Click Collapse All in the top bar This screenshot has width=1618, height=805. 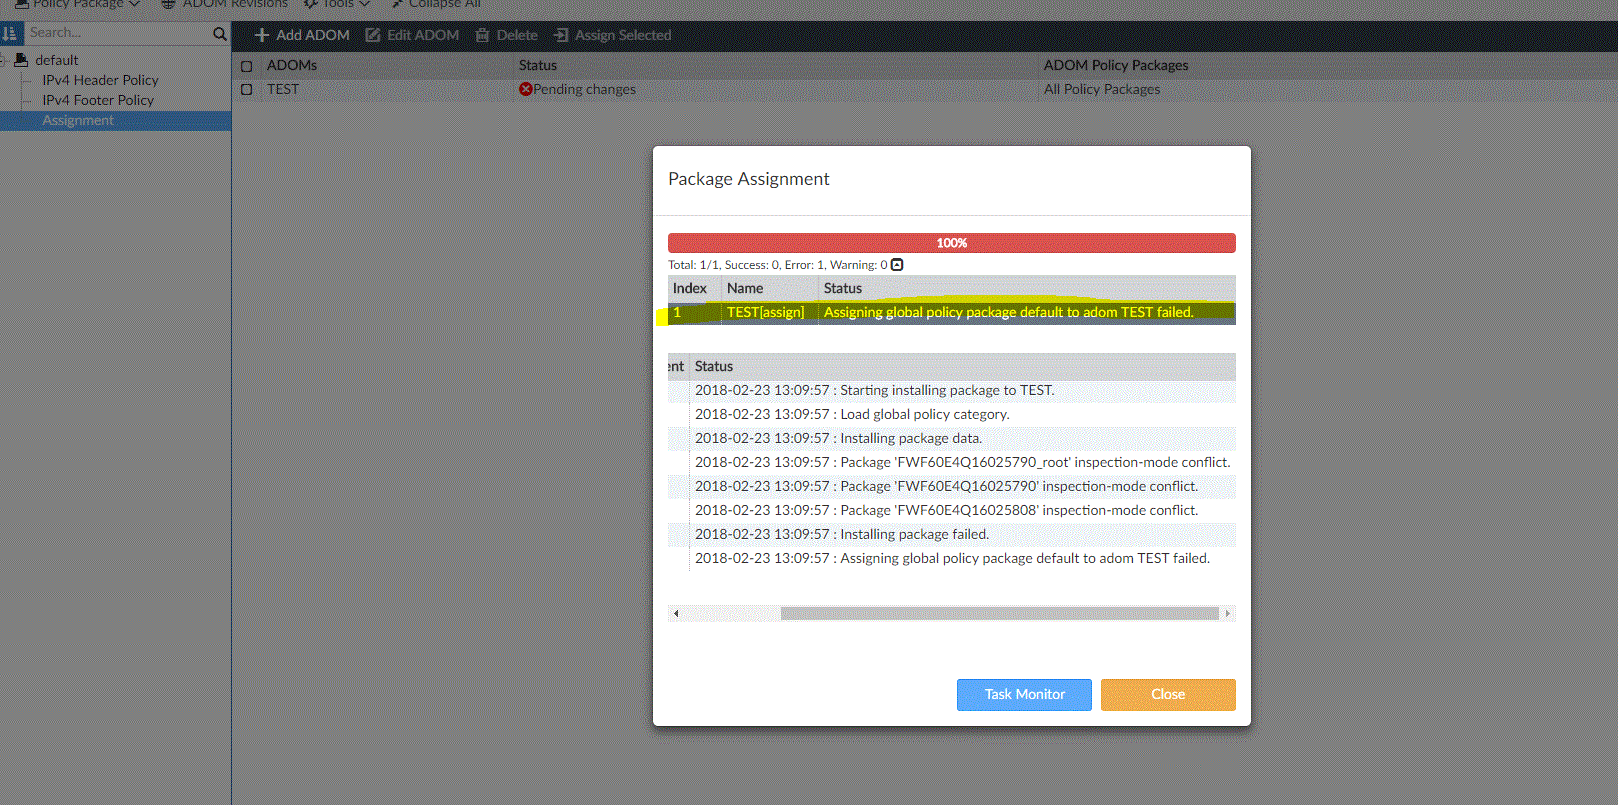(x=435, y=4)
